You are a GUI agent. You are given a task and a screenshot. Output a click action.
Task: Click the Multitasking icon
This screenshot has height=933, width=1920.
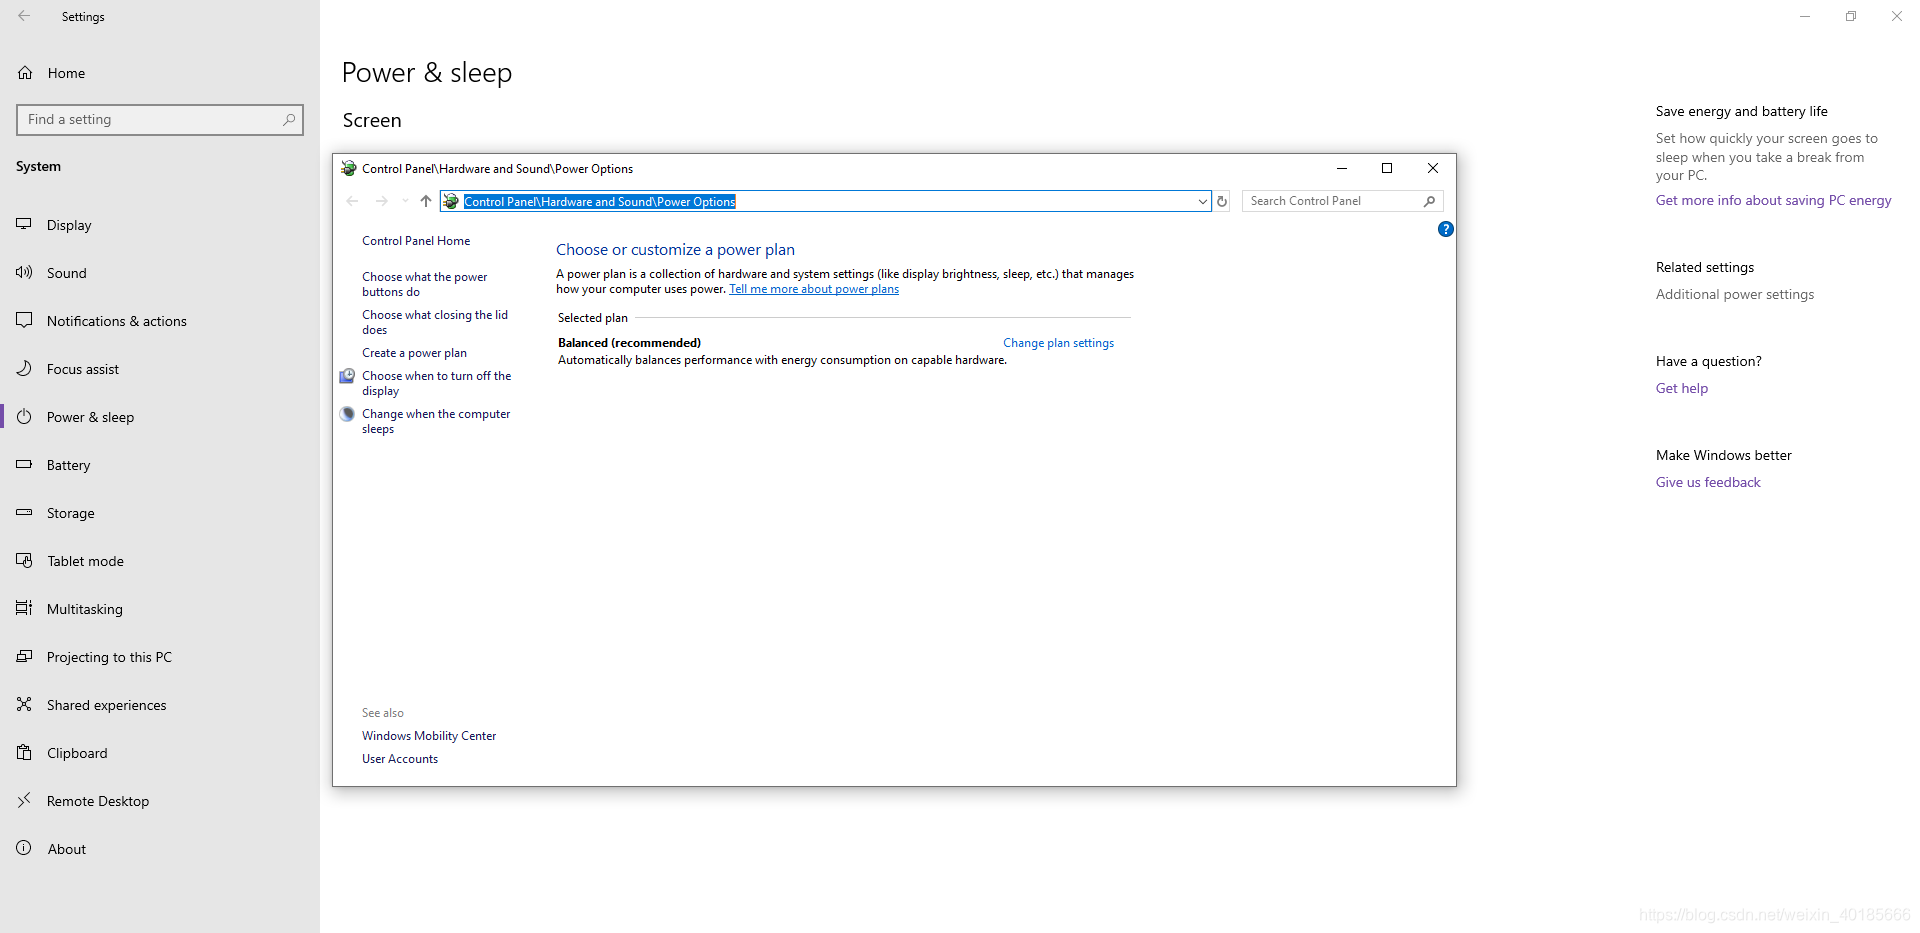[24, 608]
